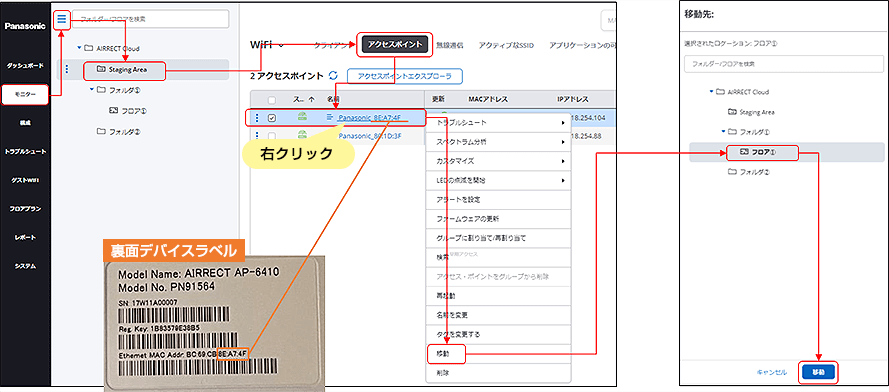Click the search field in 移動先 dialog
Image resolution: width=889 pixels, height=392 pixels.
tap(784, 64)
